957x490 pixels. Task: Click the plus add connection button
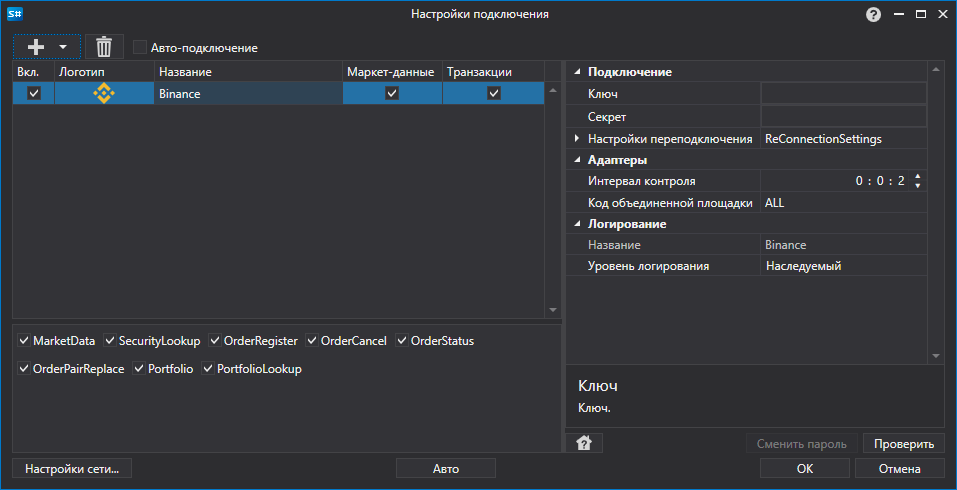coord(36,47)
